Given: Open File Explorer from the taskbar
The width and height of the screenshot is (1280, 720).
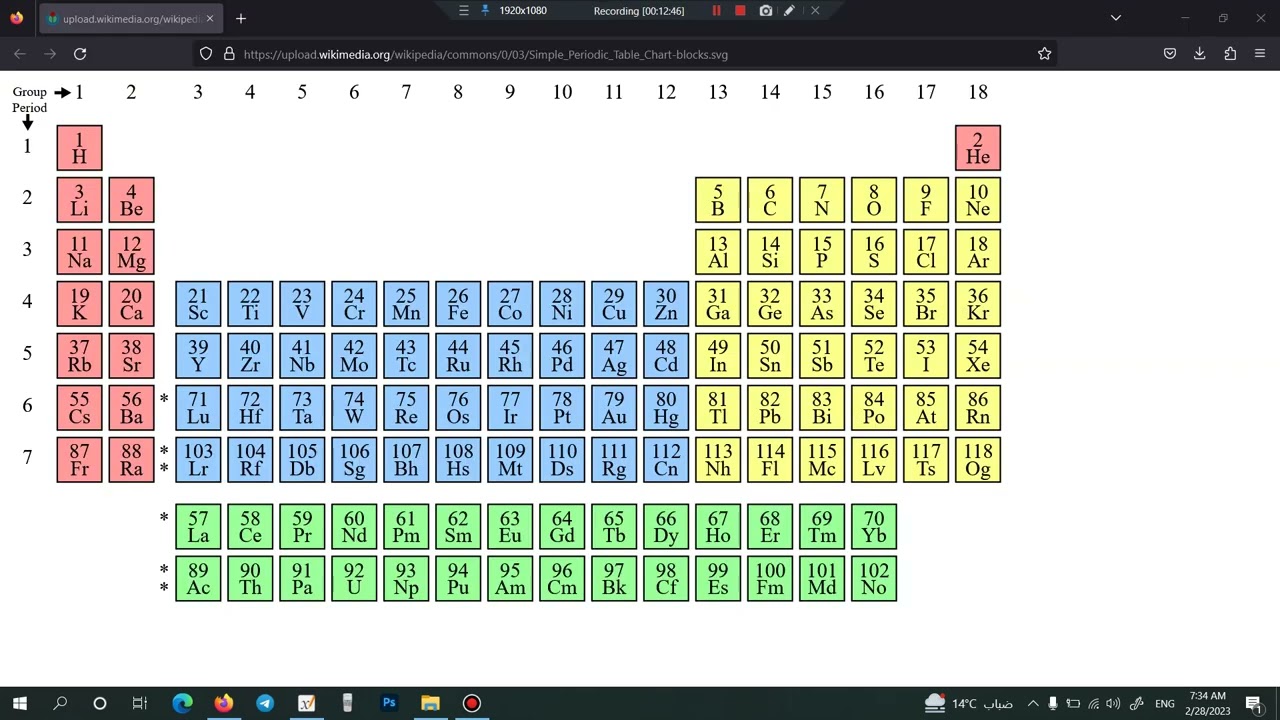Looking at the screenshot, I should pos(430,703).
